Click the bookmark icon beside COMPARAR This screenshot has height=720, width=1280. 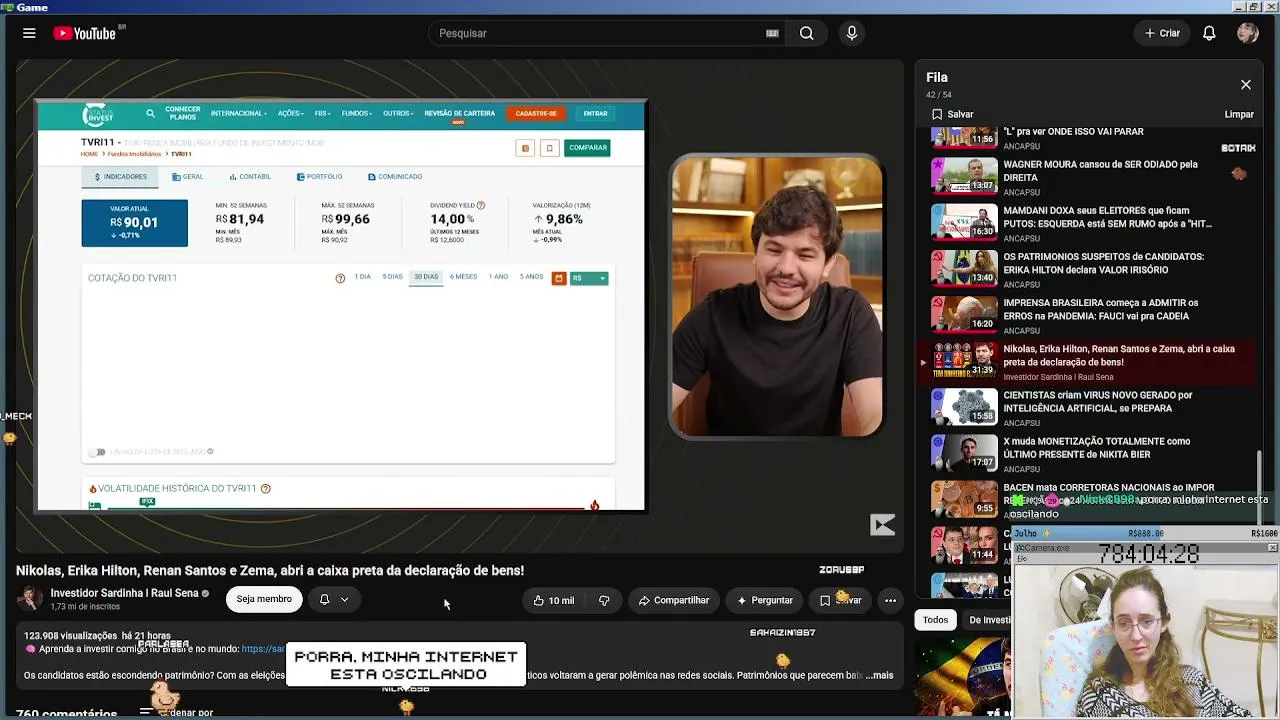coord(548,148)
